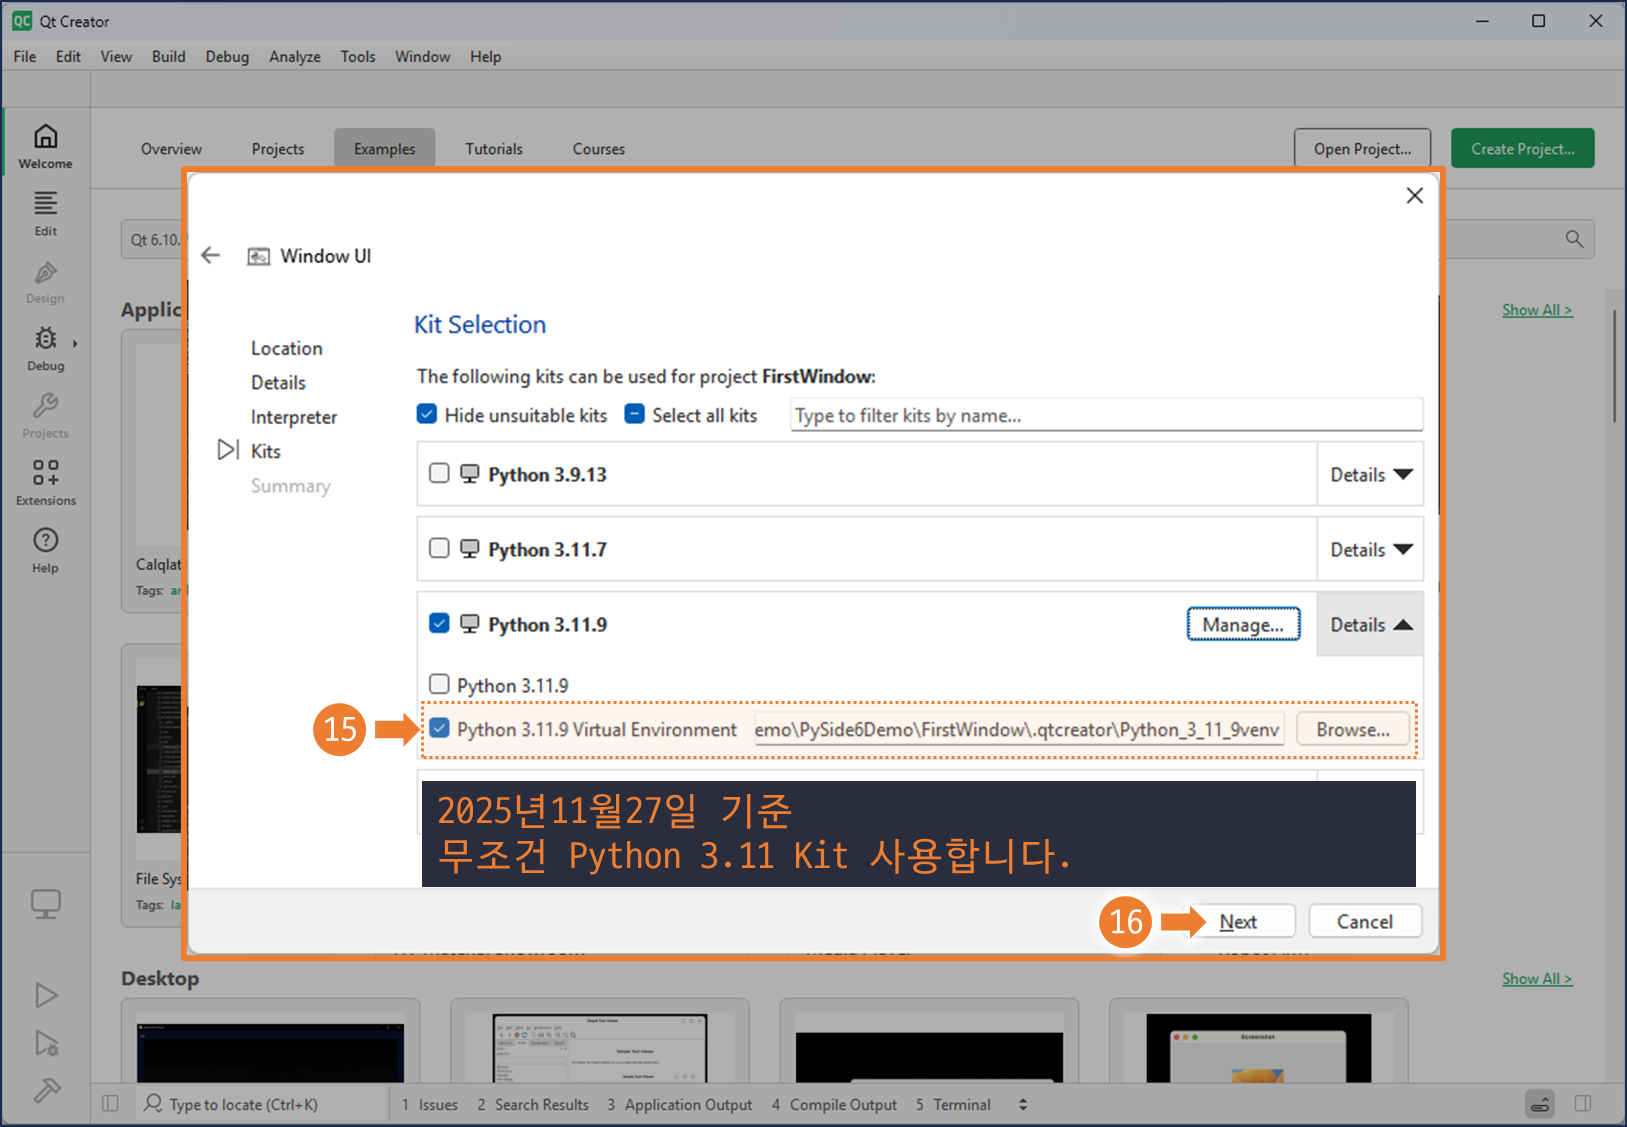Click the Manage... button

point(1243,624)
